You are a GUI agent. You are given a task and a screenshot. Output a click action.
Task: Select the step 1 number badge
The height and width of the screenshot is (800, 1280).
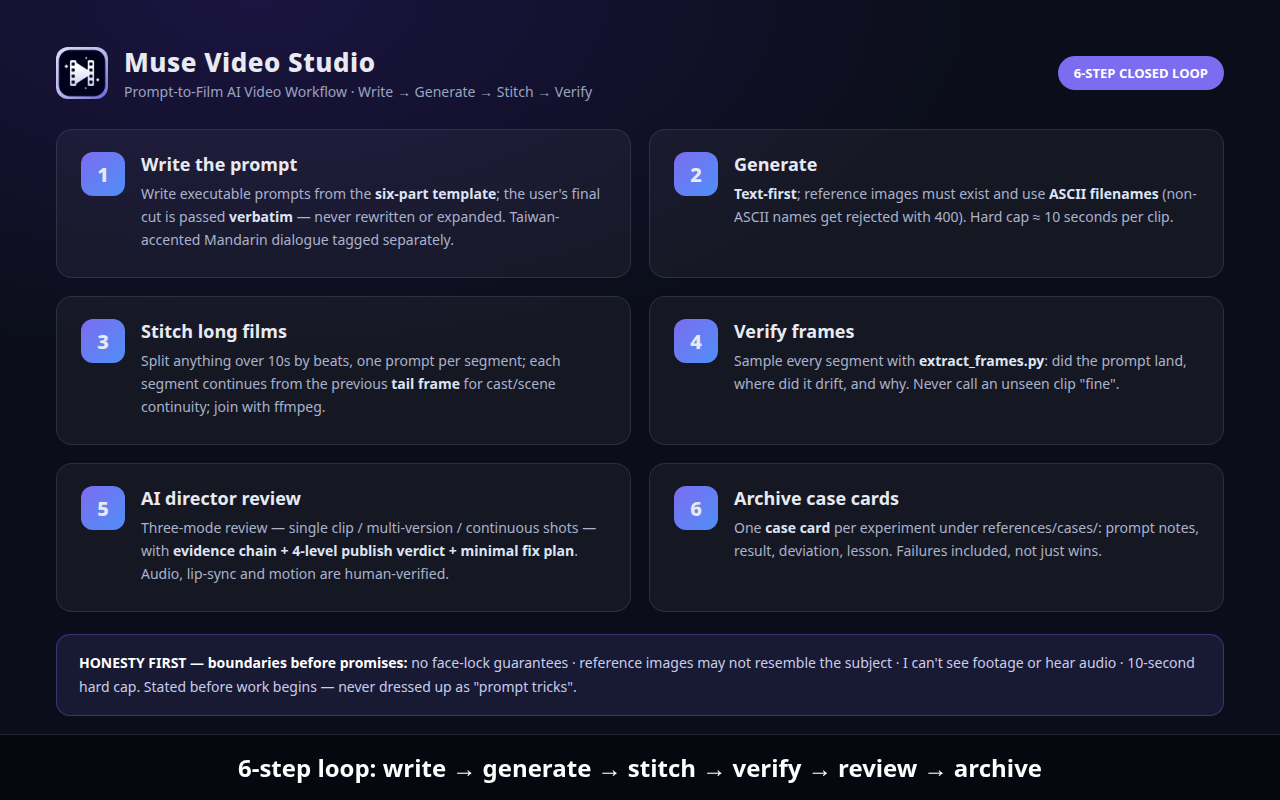(103, 175)
